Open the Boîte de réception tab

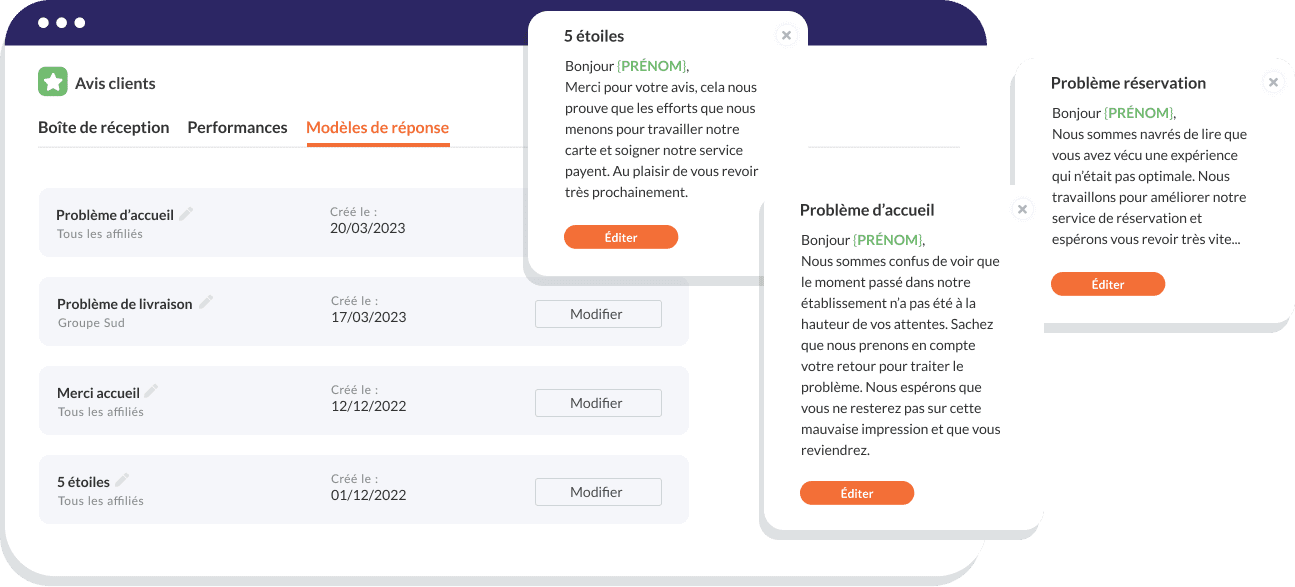click(103, 128)
